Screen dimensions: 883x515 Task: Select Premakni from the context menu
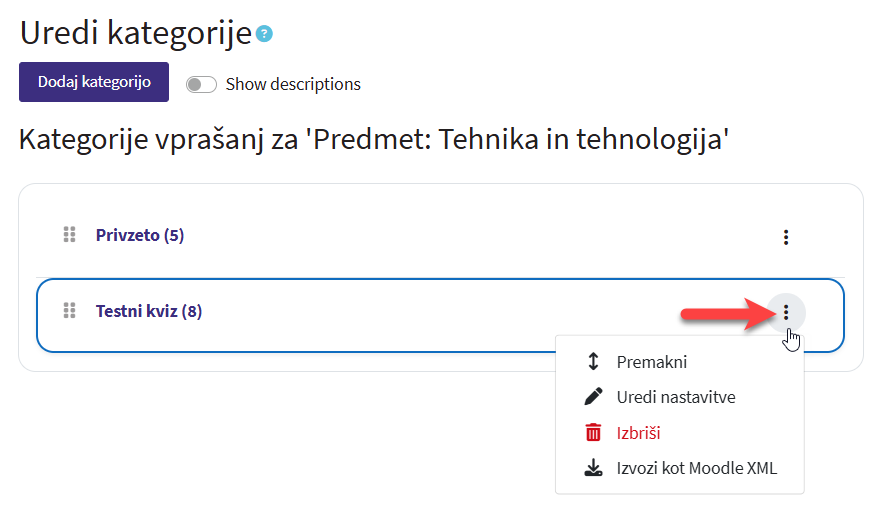(x=651, y=362)
